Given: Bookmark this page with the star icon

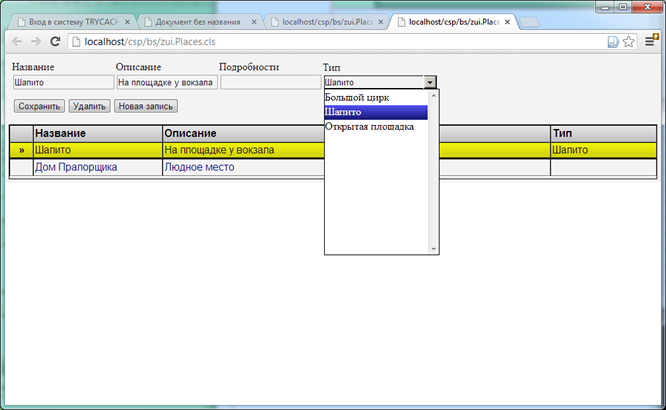Looking at the screenshot, I should pyautogui.click(x=629, y=42).
